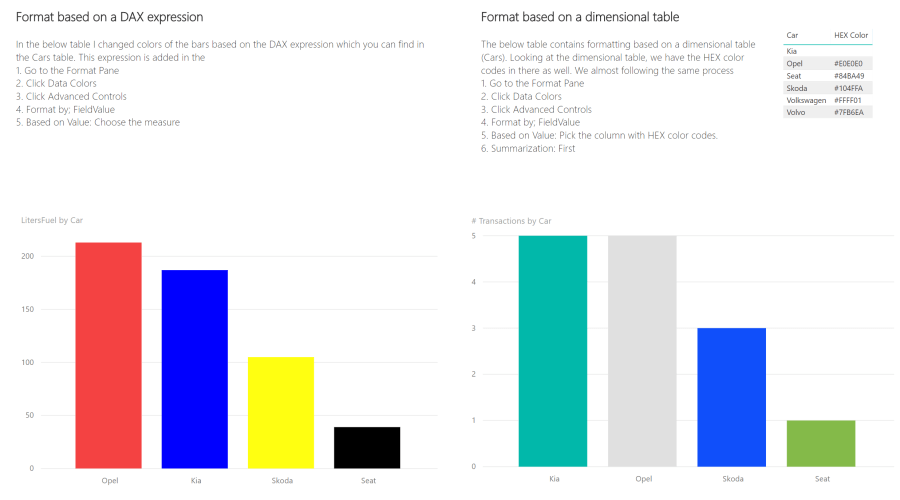Select the black Seat bar
900x500 pixels.
click(x=367, y=447)
